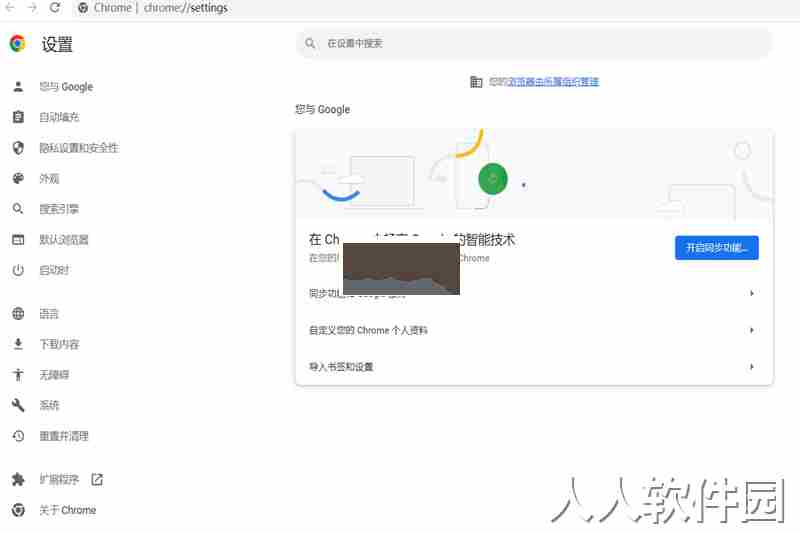Viewport: 800px width, 533px height.
Task: Select 外观 in the sidebar
Action: point(49,179)
